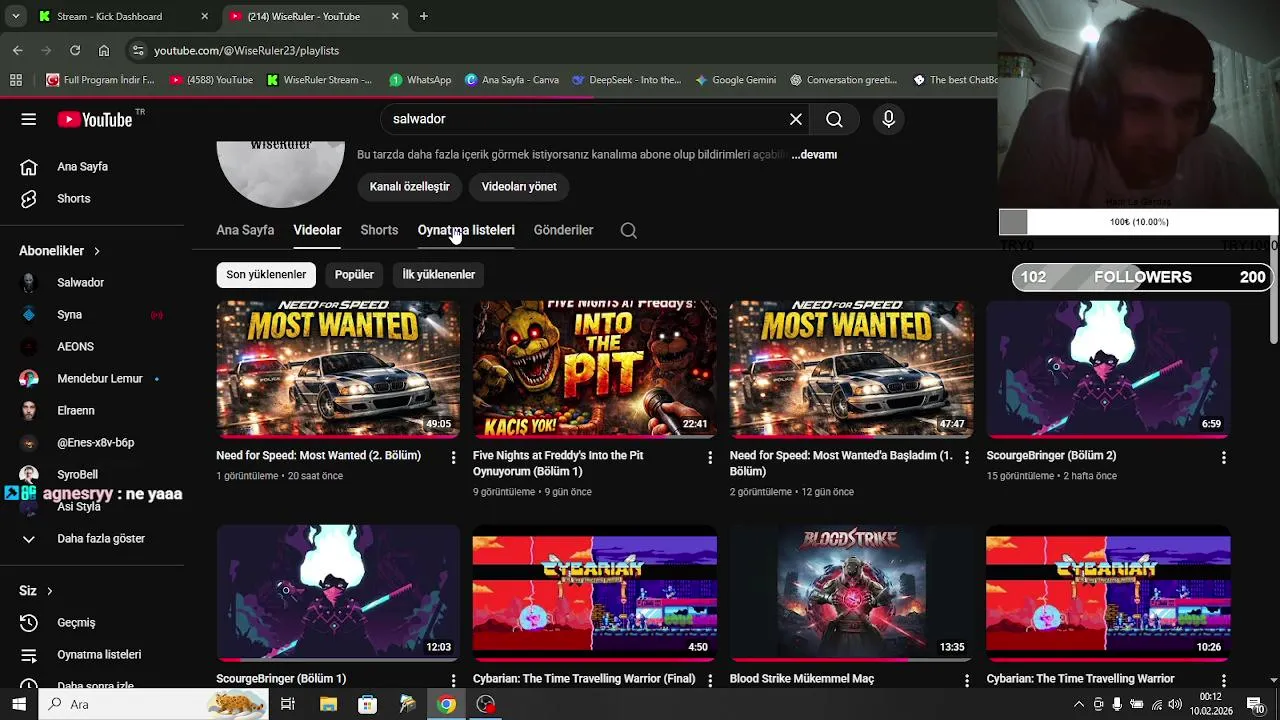Open File Explorer from the taskbar
This screenshot has height=720, width=1280.
(328, 704)
